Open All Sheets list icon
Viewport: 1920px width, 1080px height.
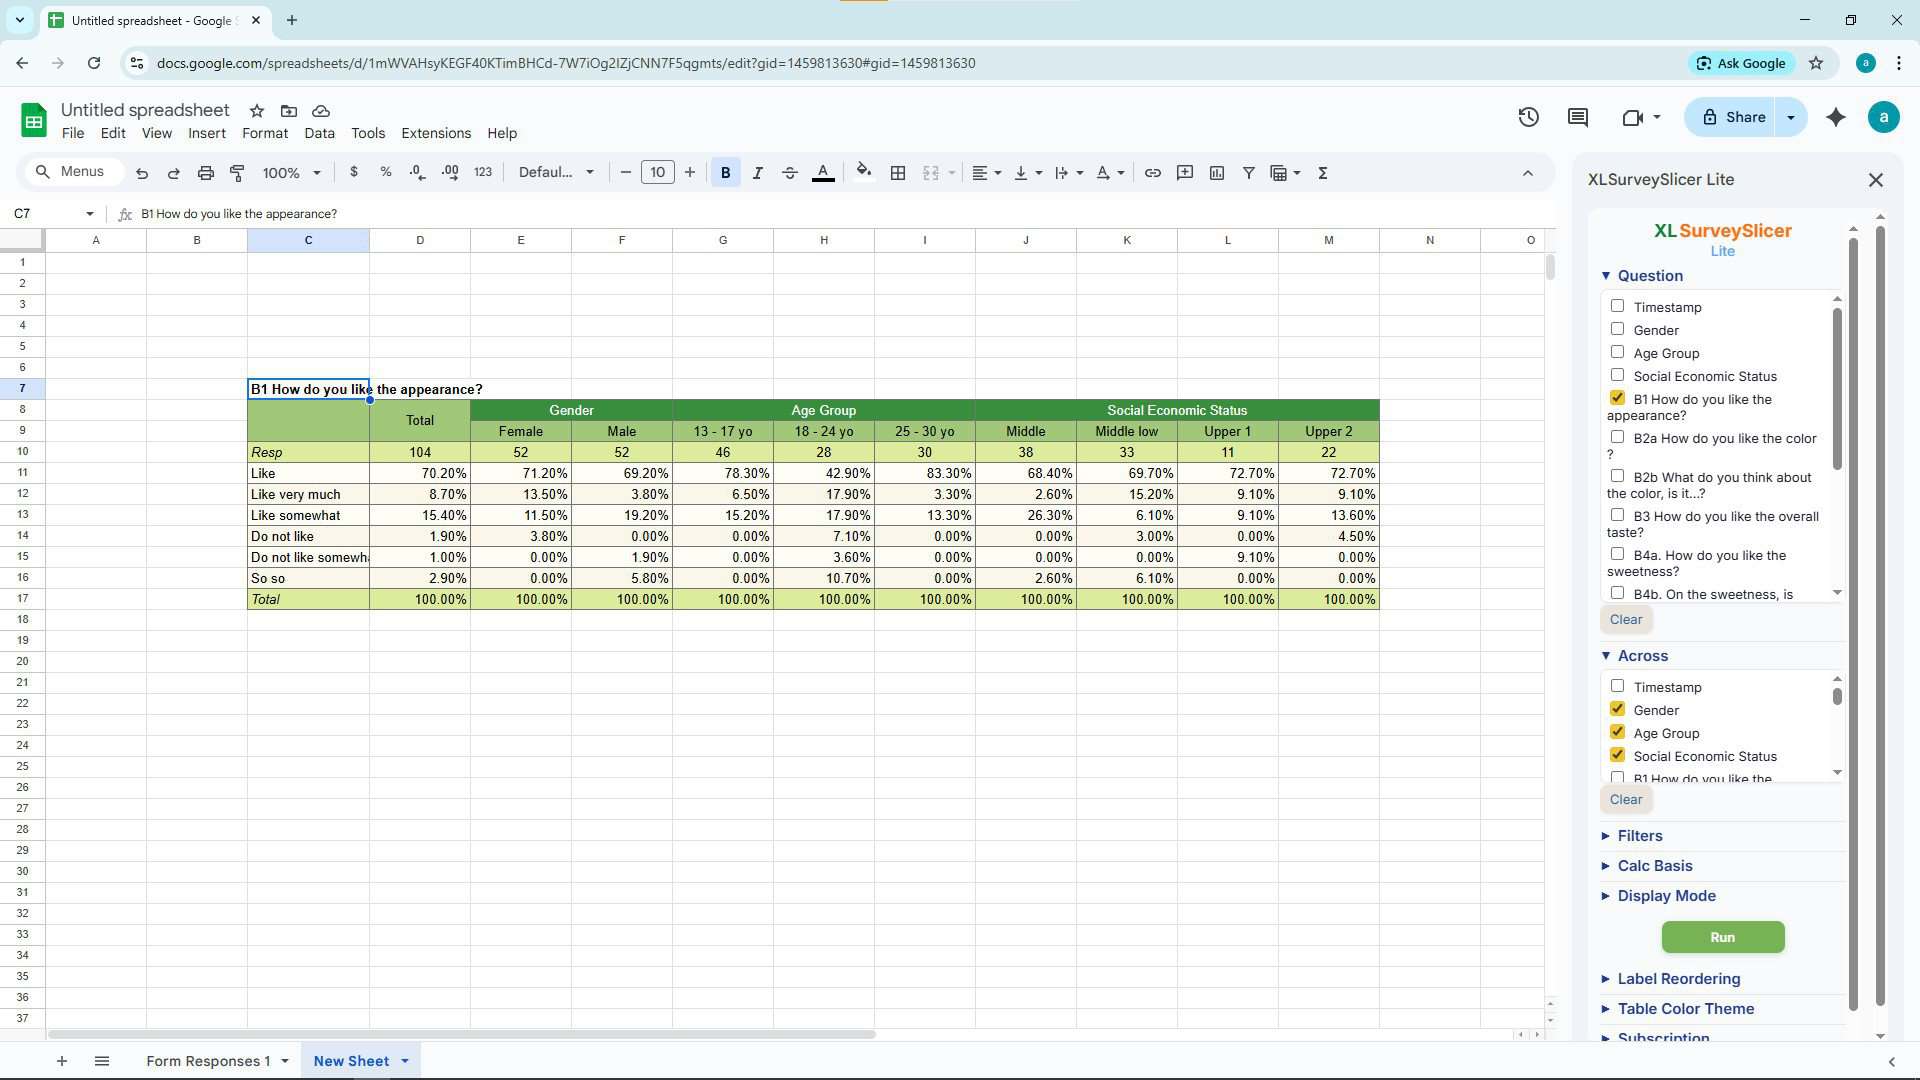(x=102, y=1061)
